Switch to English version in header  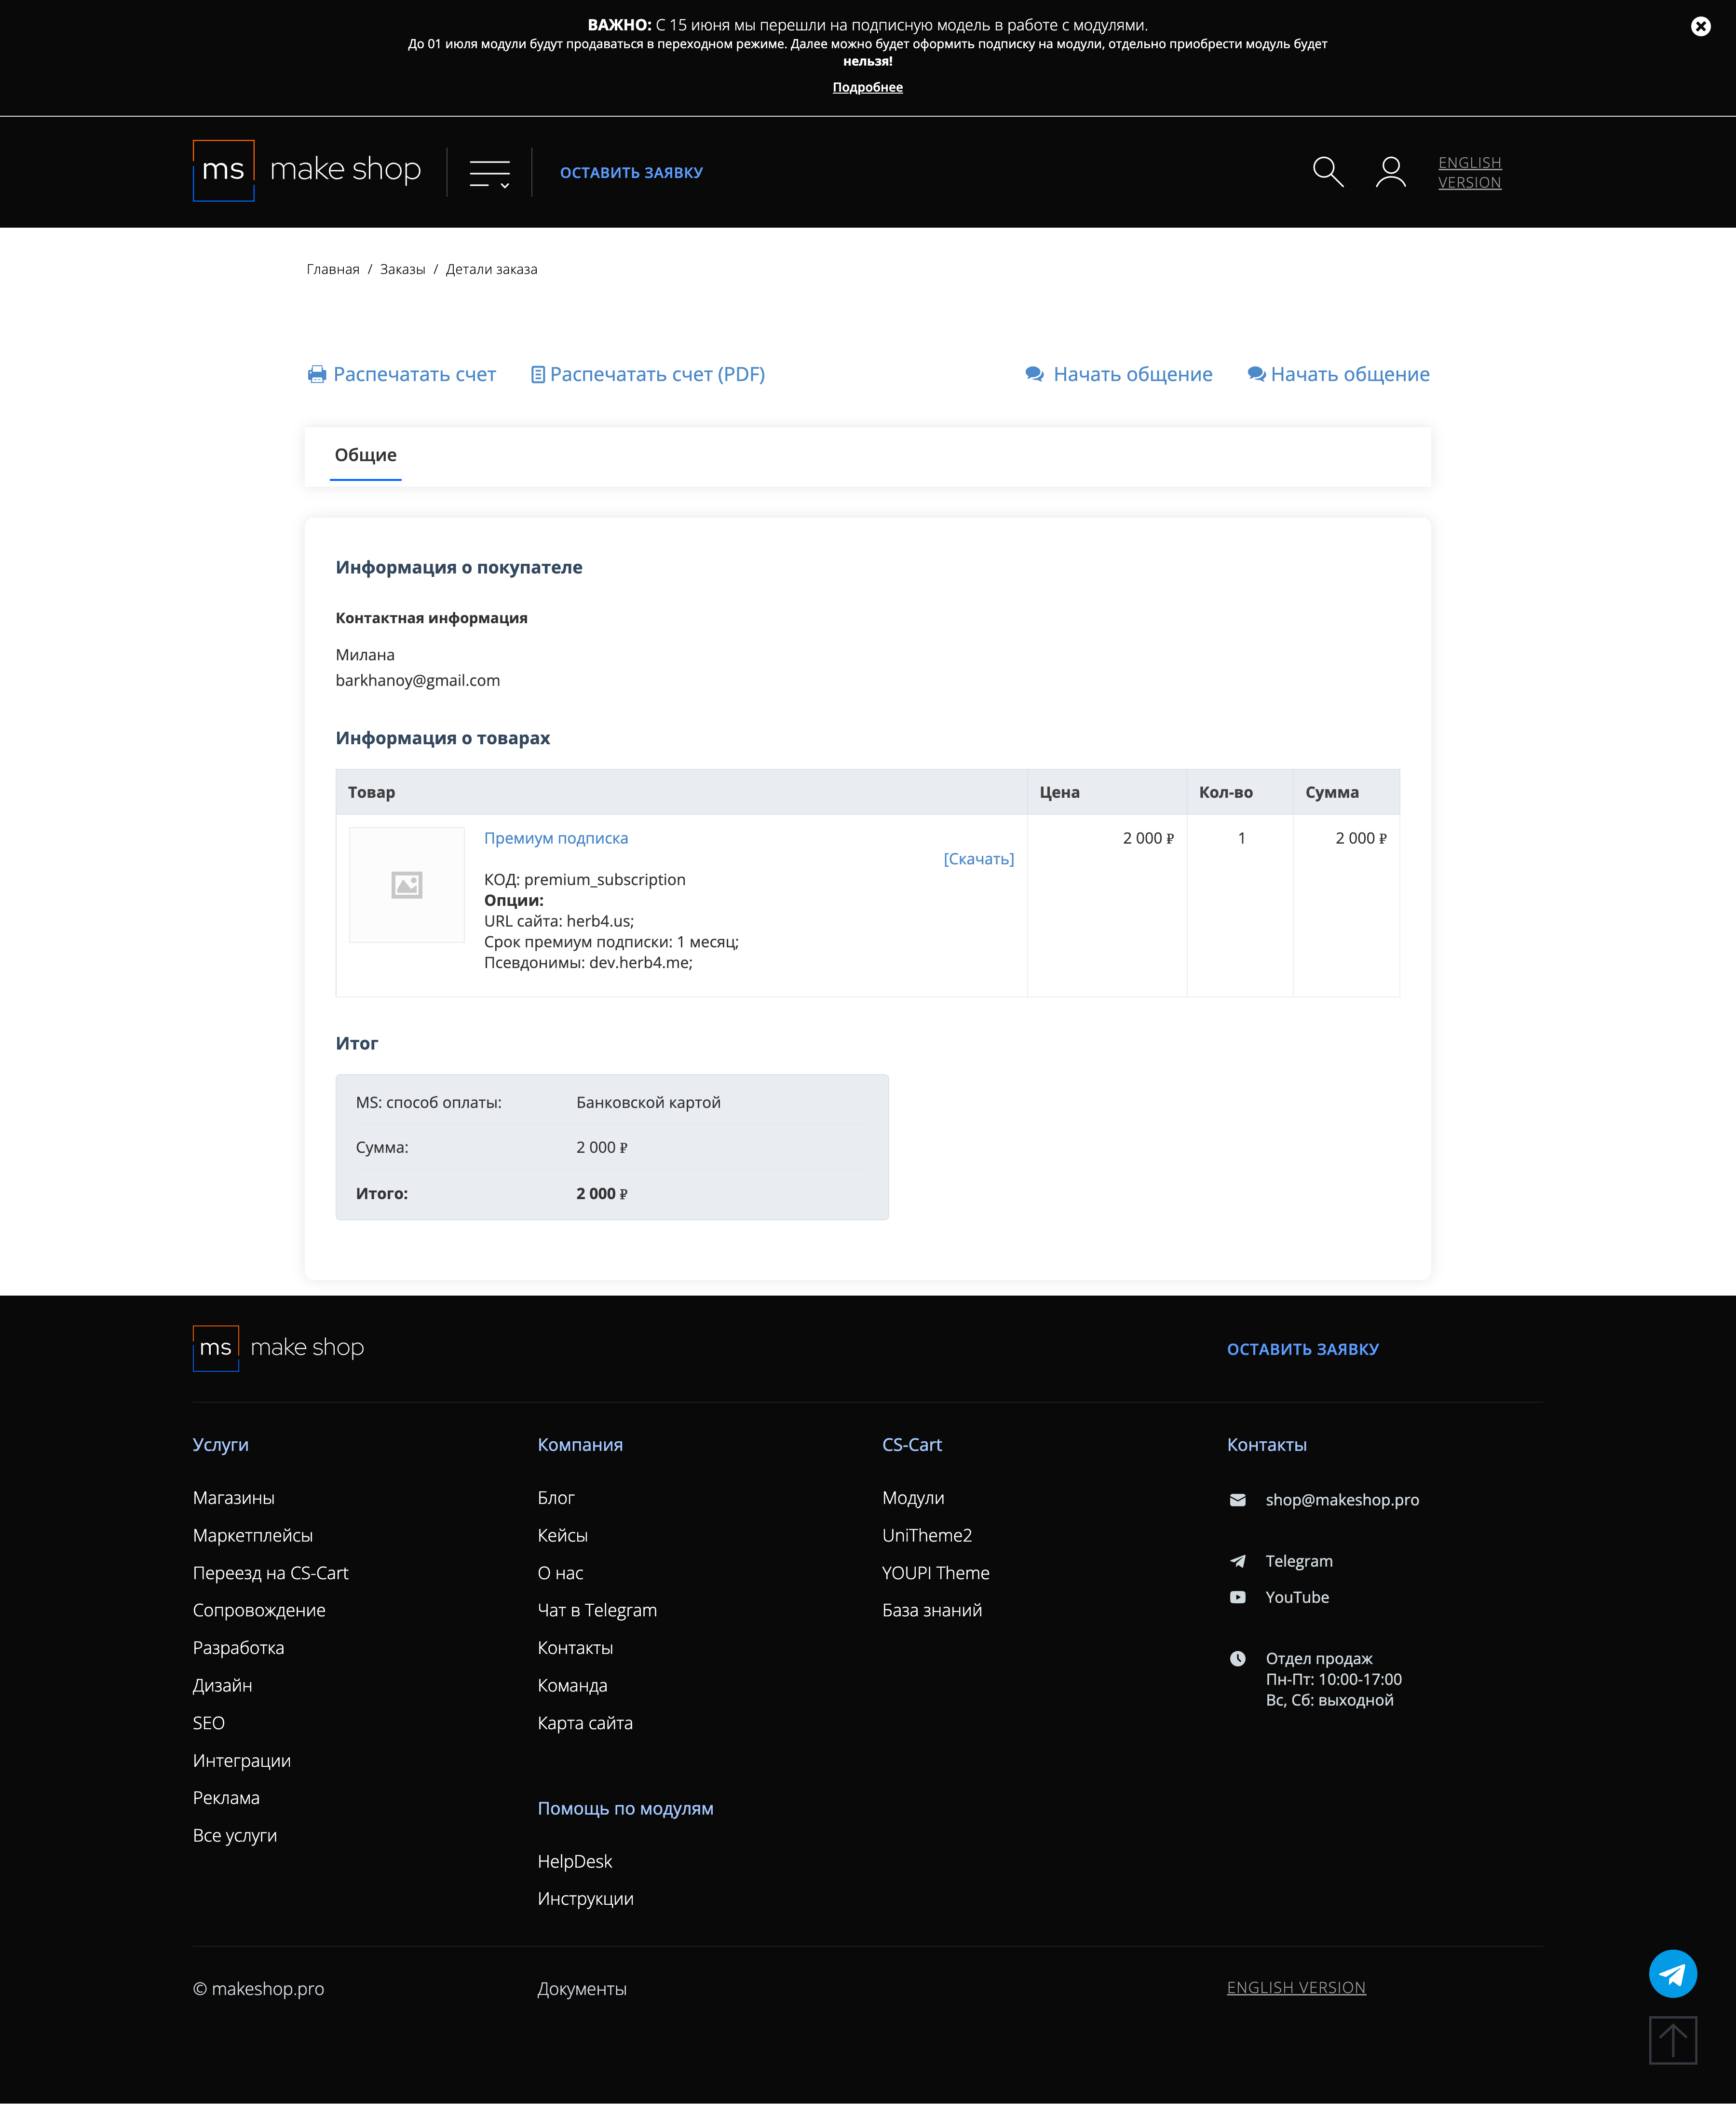coord(1469,172)
